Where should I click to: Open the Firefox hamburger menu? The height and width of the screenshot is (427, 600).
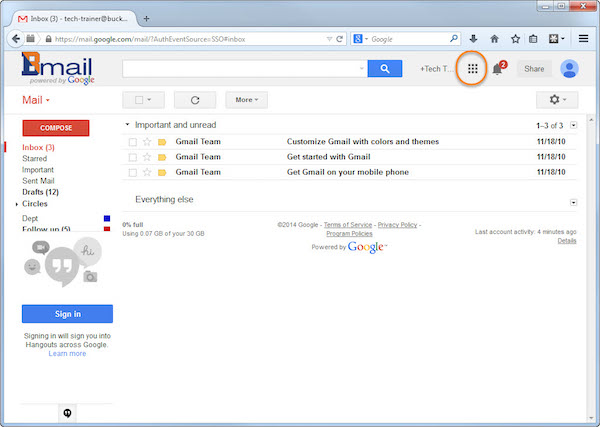tap(584, 39)
